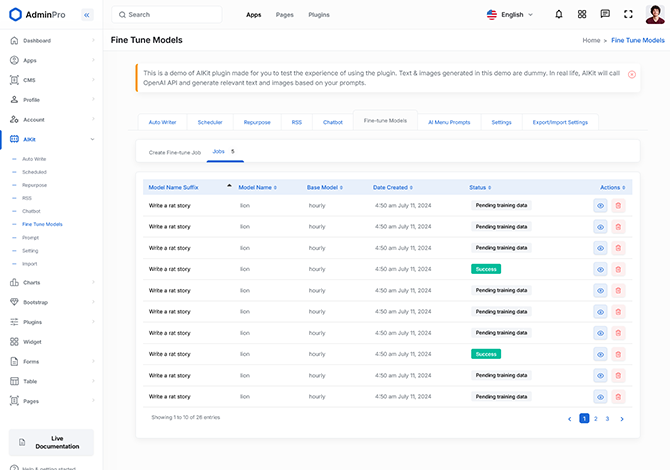Viewport: 670px width, 470px height.
Task: Open the Create Fine-tune Job tab
Action: (x=175, y=152)
